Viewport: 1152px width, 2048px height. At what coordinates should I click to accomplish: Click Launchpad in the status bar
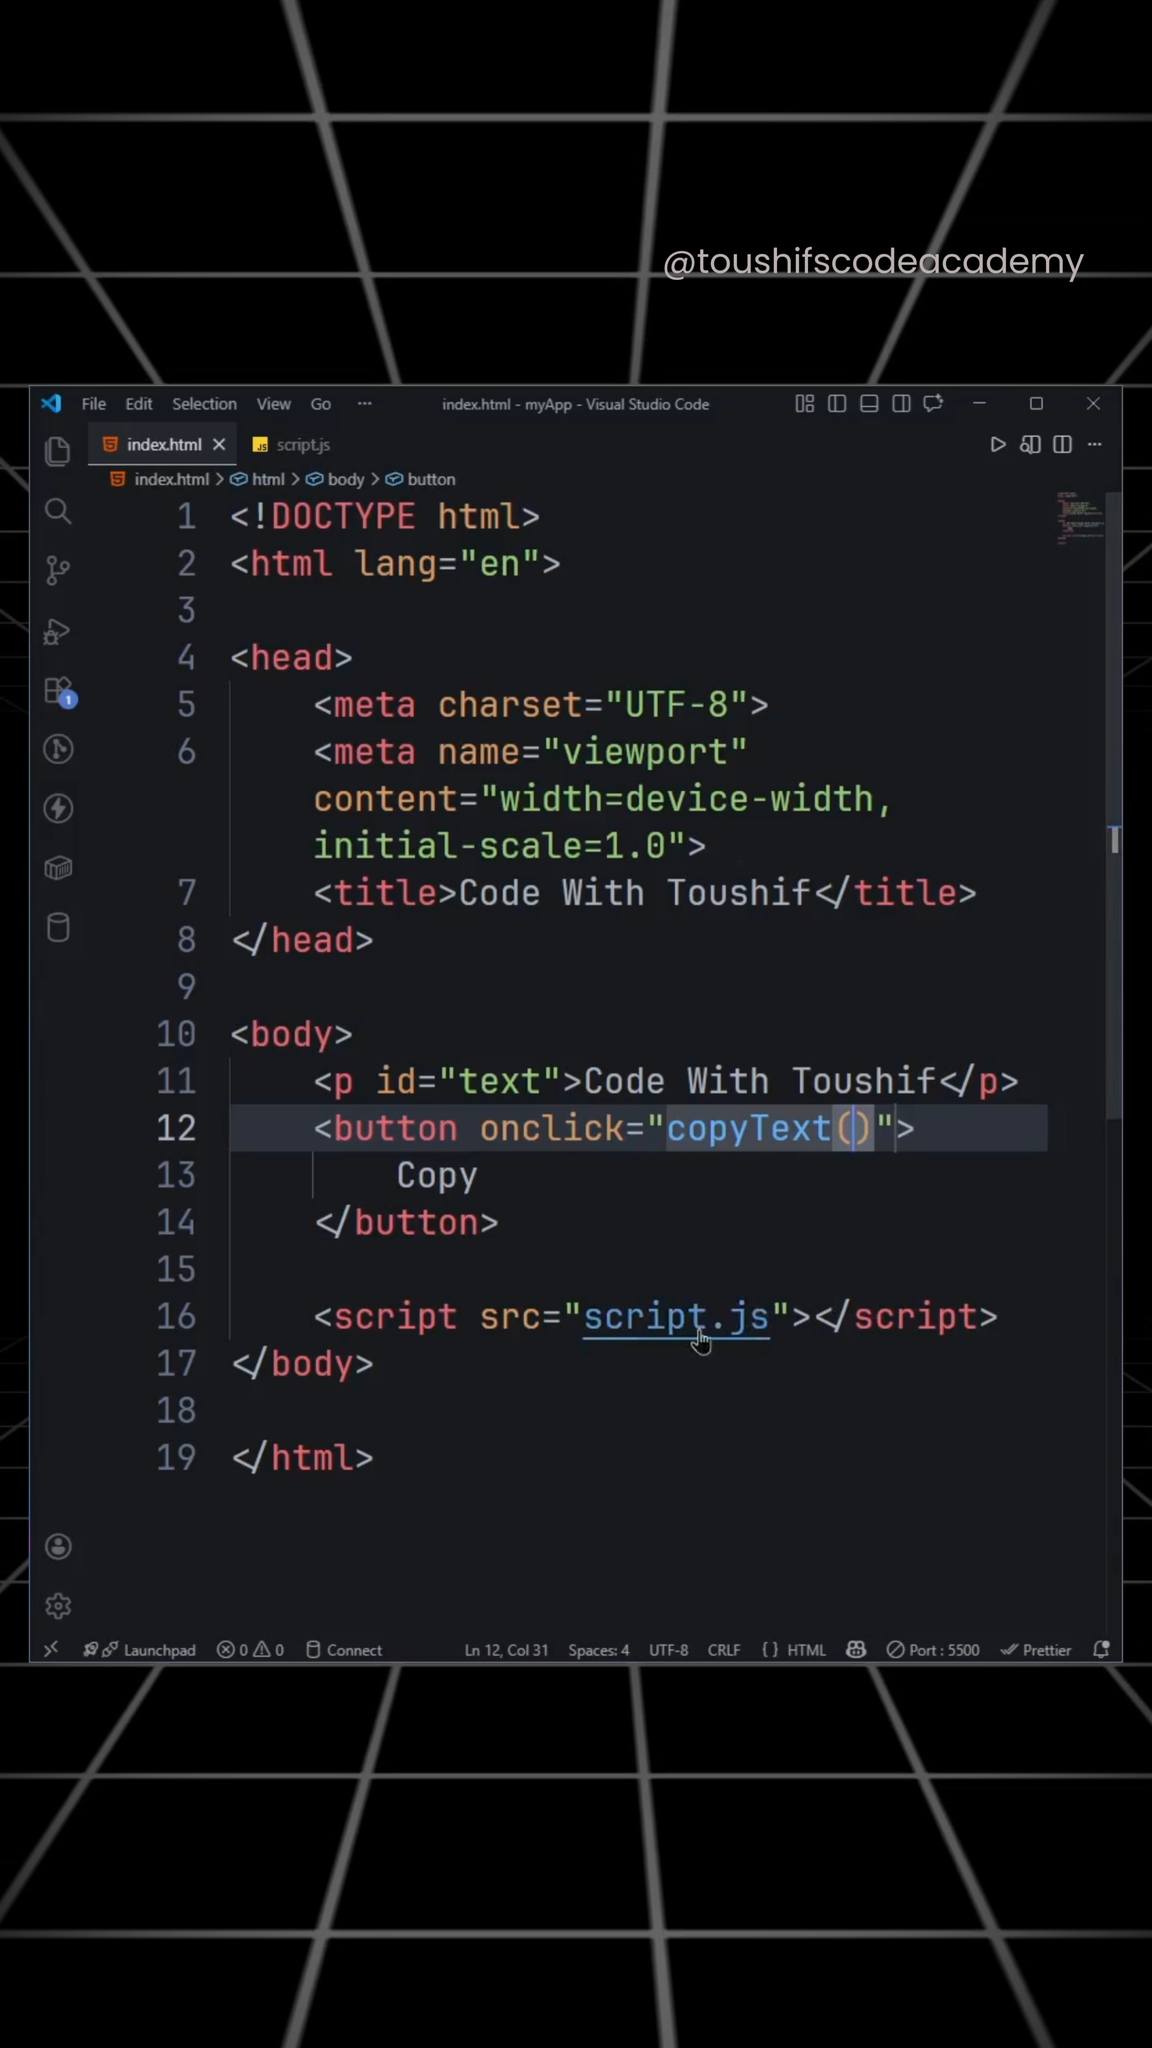point(139,1650)
